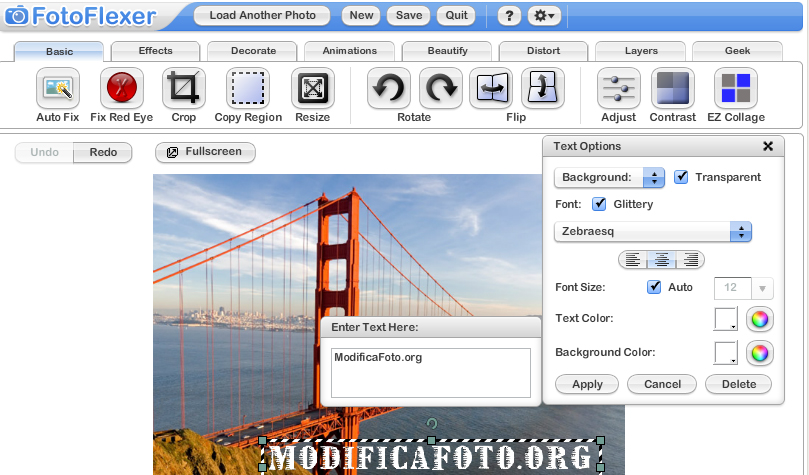Switch to the Effects tab
The width and height of the screenshot is (809, 475).
point(155,51)
